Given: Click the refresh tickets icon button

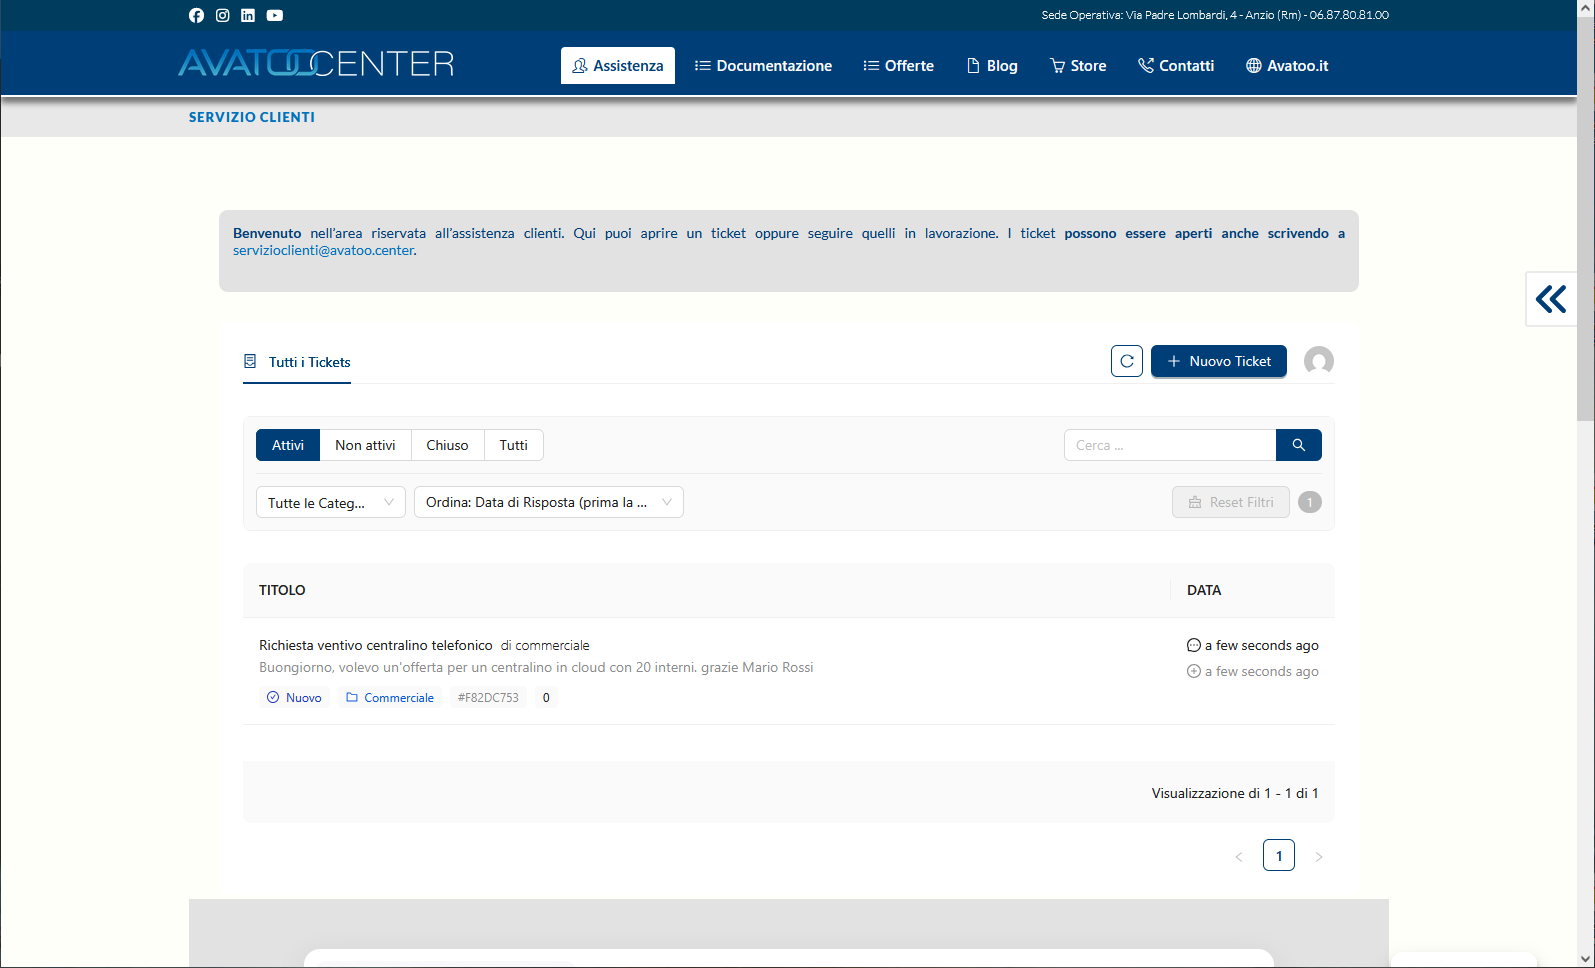Looking at the screenshot, I should click(x=1126, y=361).
